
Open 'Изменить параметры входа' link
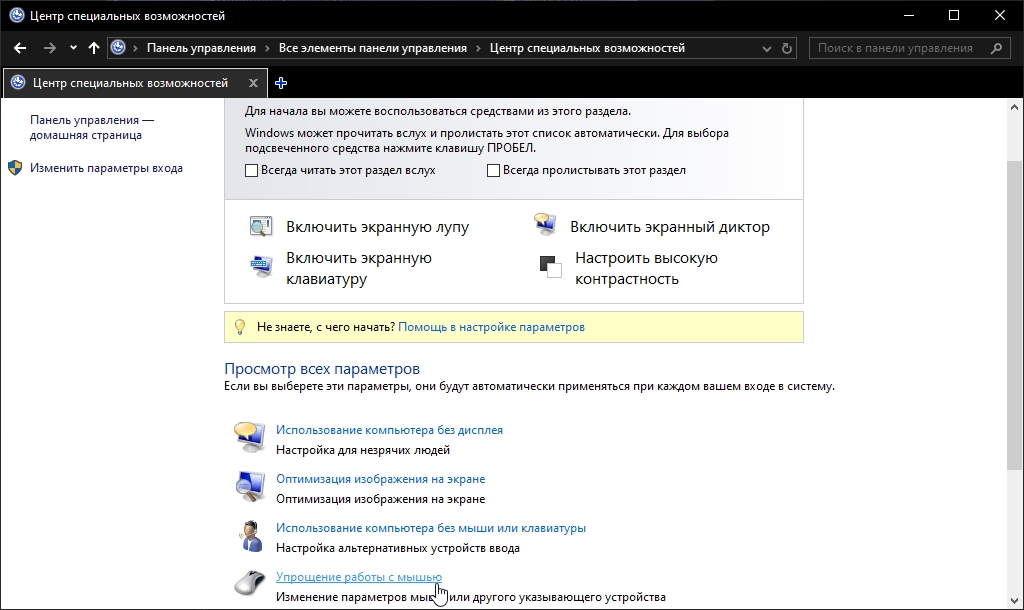(x=106, y=168)
